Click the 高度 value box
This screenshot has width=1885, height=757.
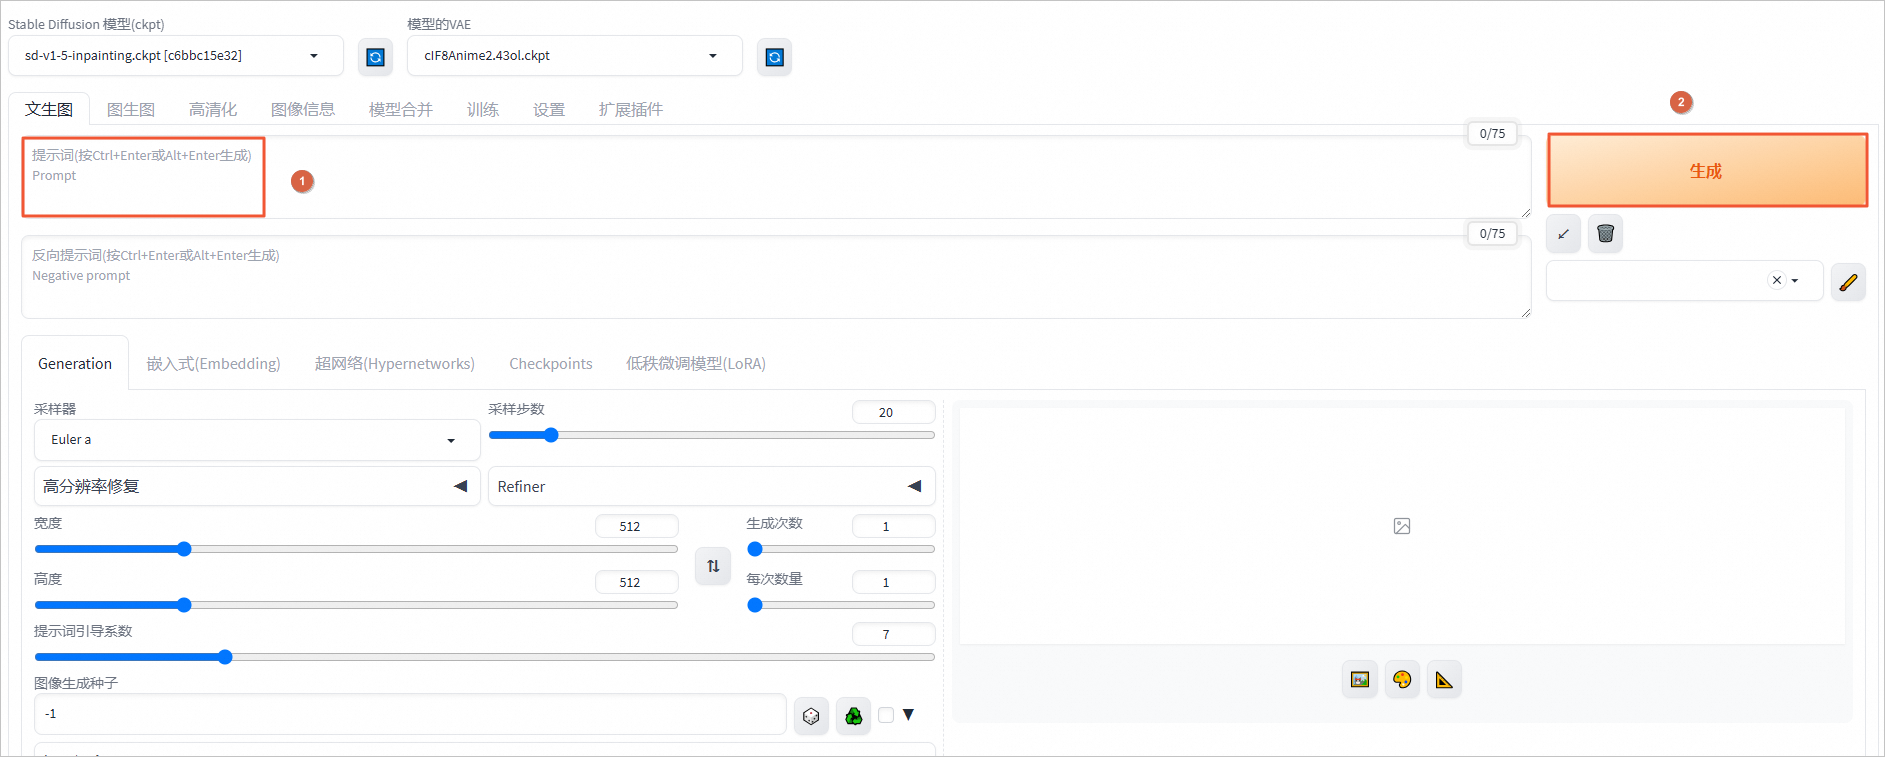click(x=636, y=582)
